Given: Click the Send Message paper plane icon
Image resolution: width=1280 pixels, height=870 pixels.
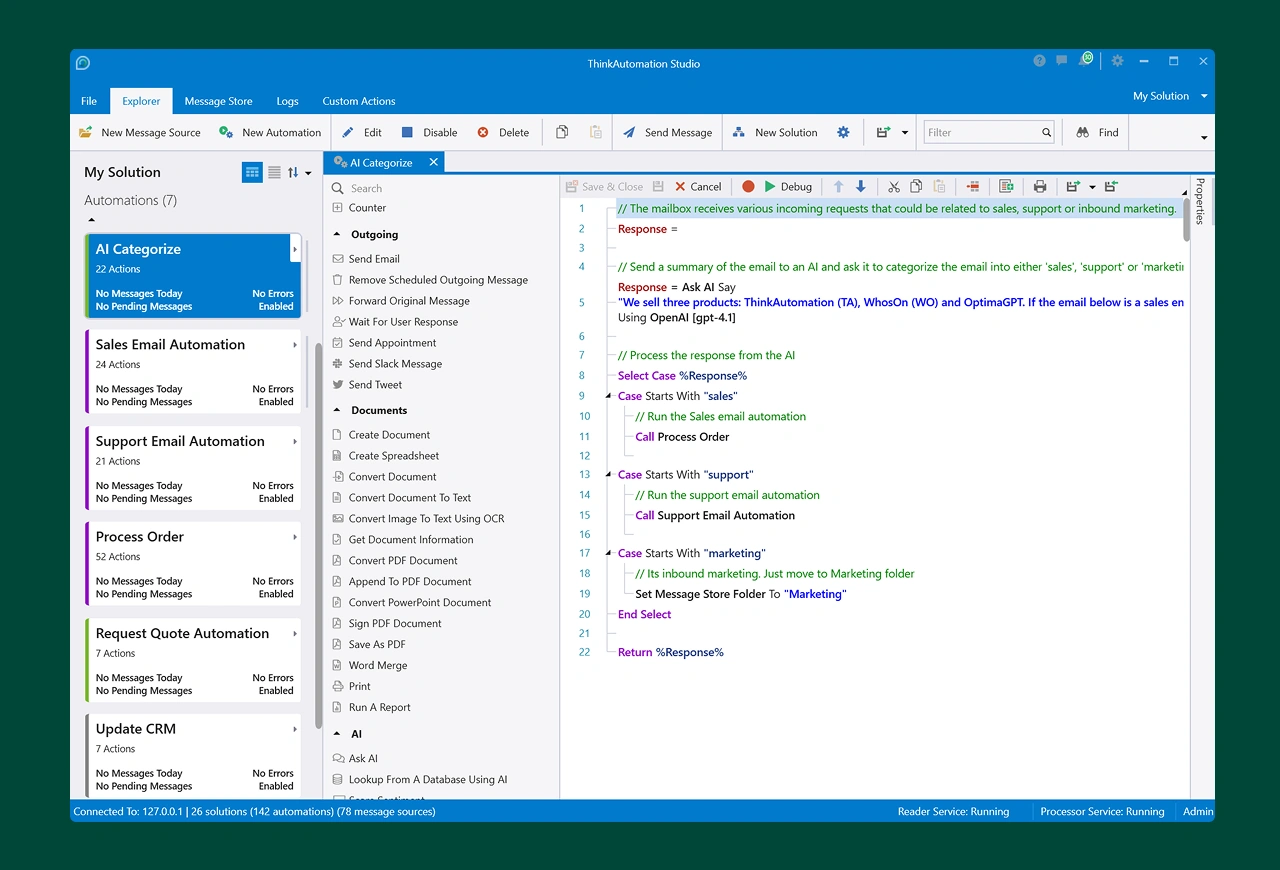Looking at the screenshot, I should (x=629, y=132).
